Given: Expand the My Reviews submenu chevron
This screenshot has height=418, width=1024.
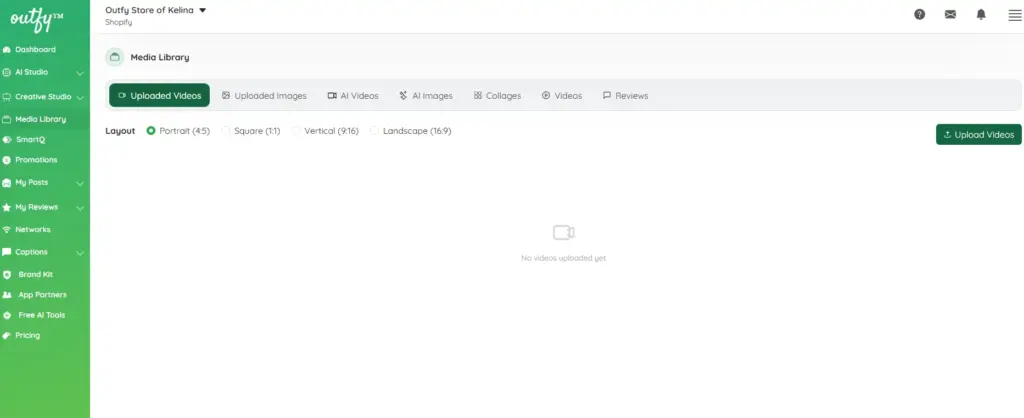Looking at the screenshot, I should click(80, 208).
